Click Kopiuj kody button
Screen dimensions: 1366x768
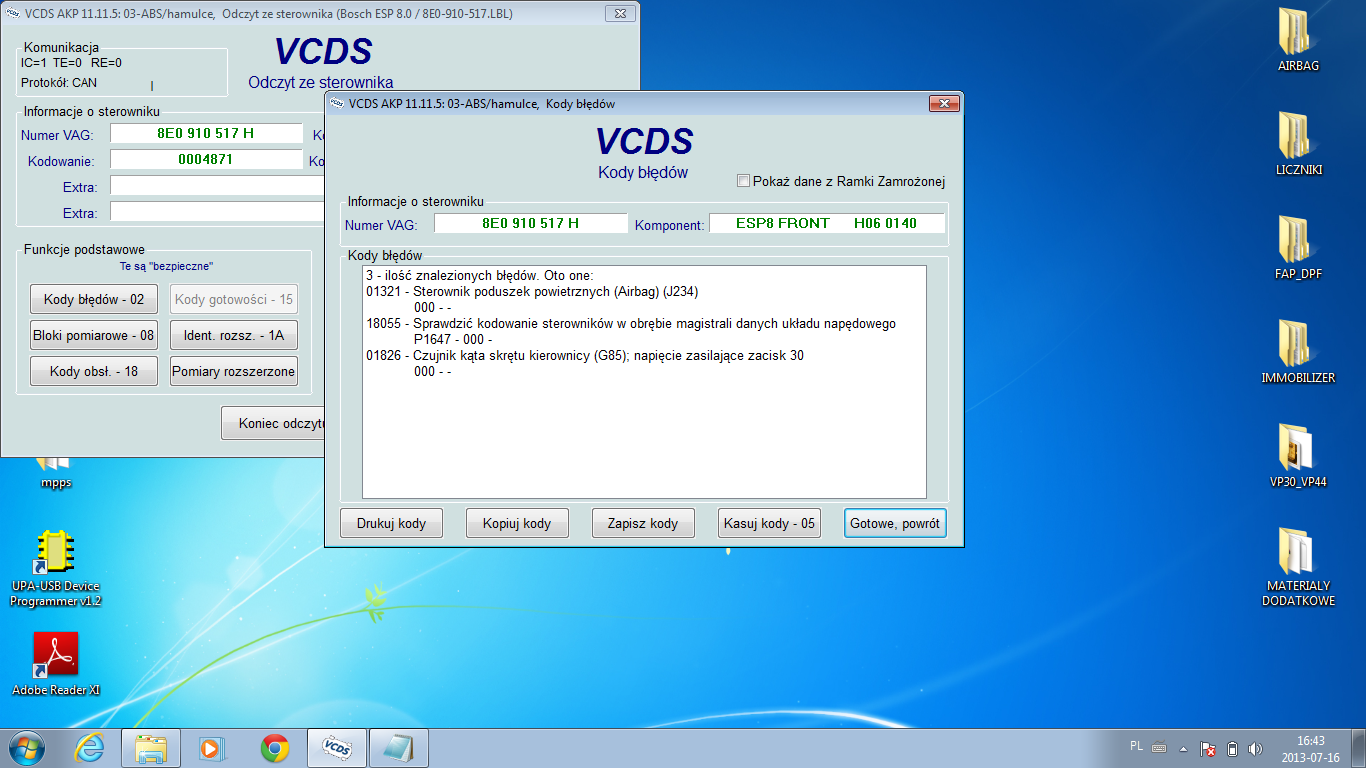tap(517, 523)
